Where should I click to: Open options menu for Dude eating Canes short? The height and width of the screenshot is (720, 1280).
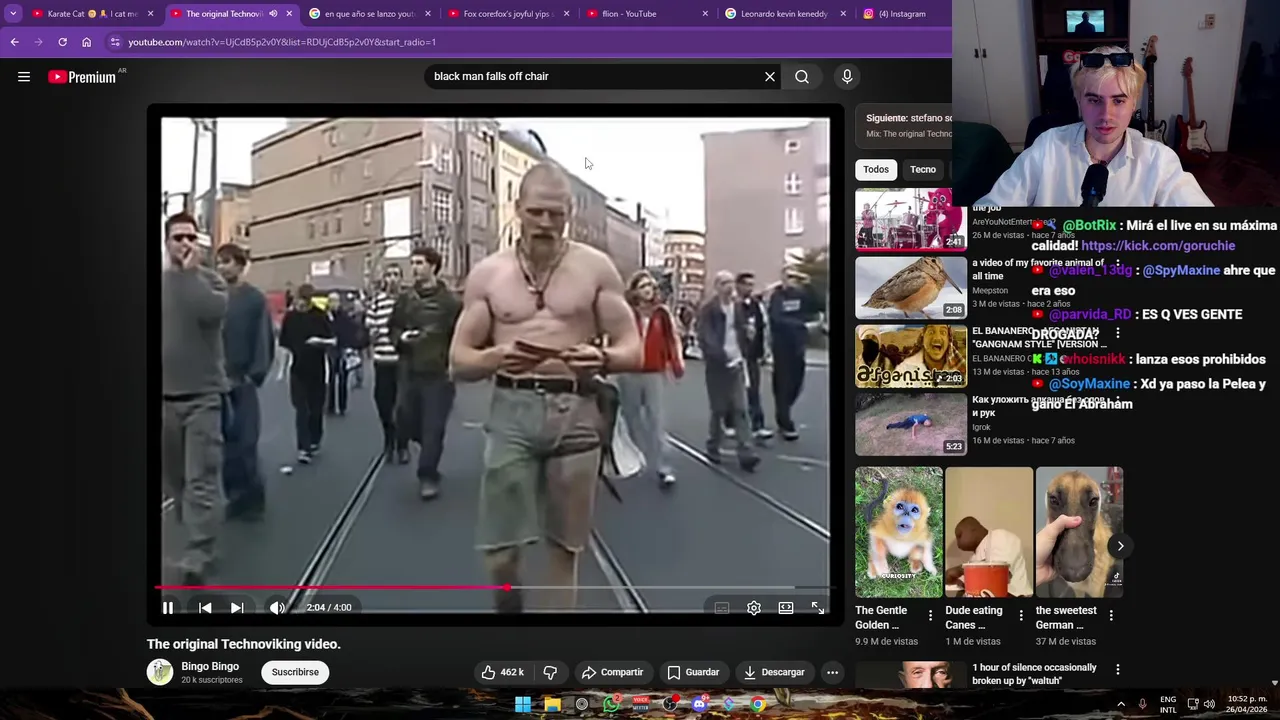click(x=1020, y=615)
